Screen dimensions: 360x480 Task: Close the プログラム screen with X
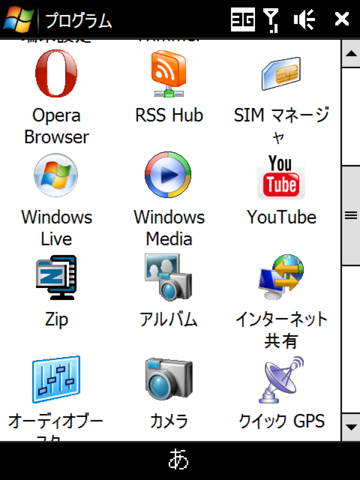pyautogui.click(x=342, y=19)
